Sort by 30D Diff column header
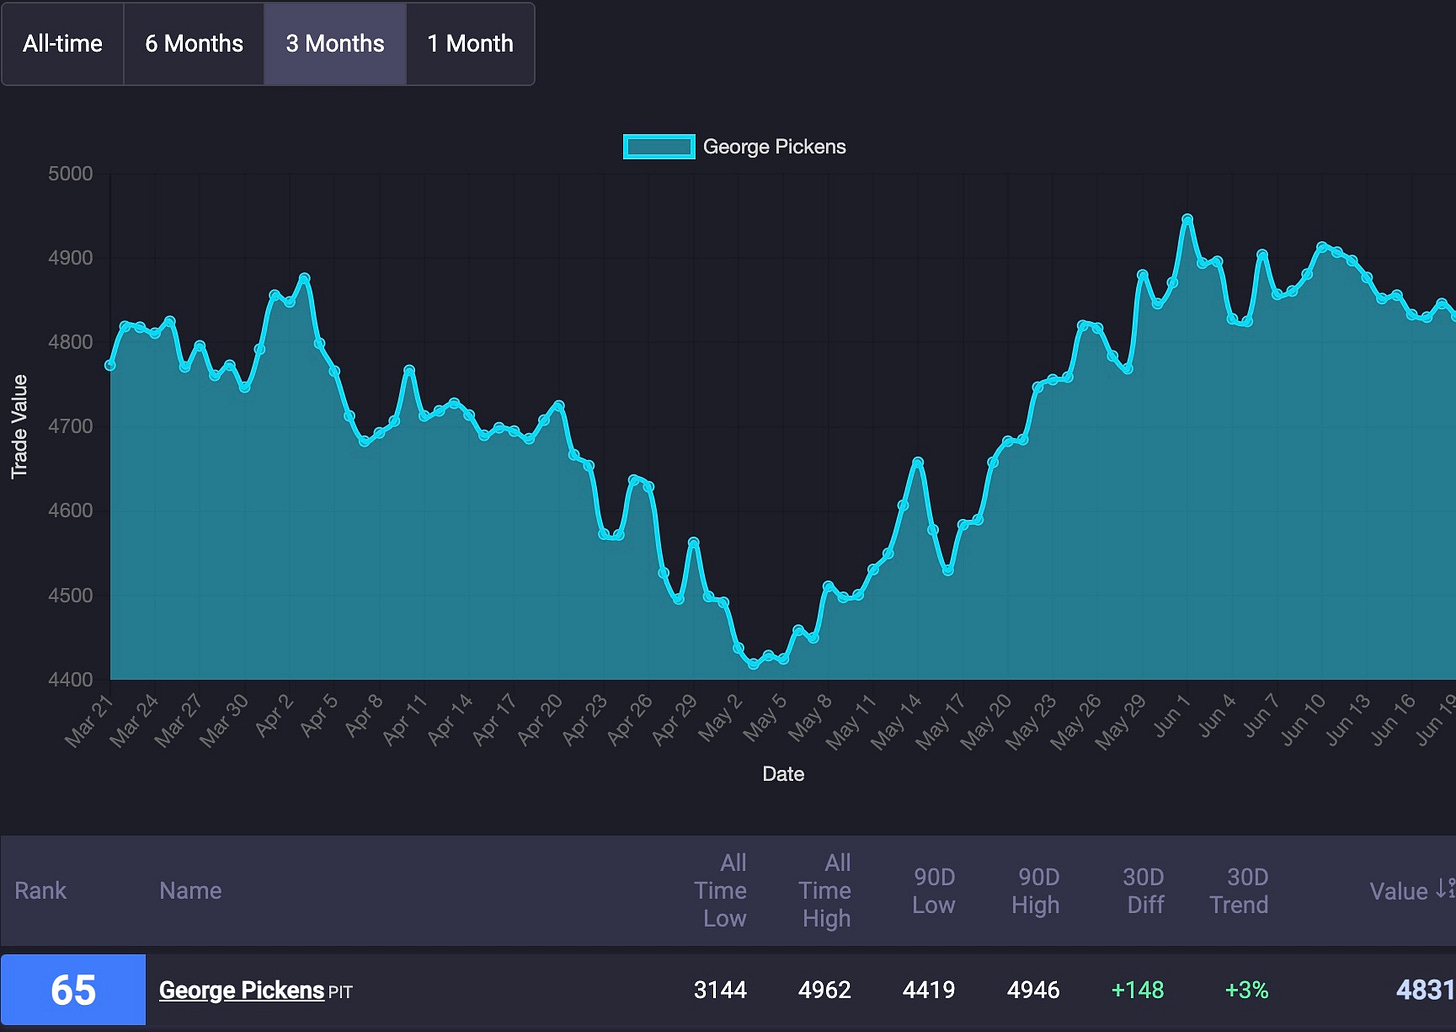Viewport: 1456px width, 1032px height. coord(1144,891)
